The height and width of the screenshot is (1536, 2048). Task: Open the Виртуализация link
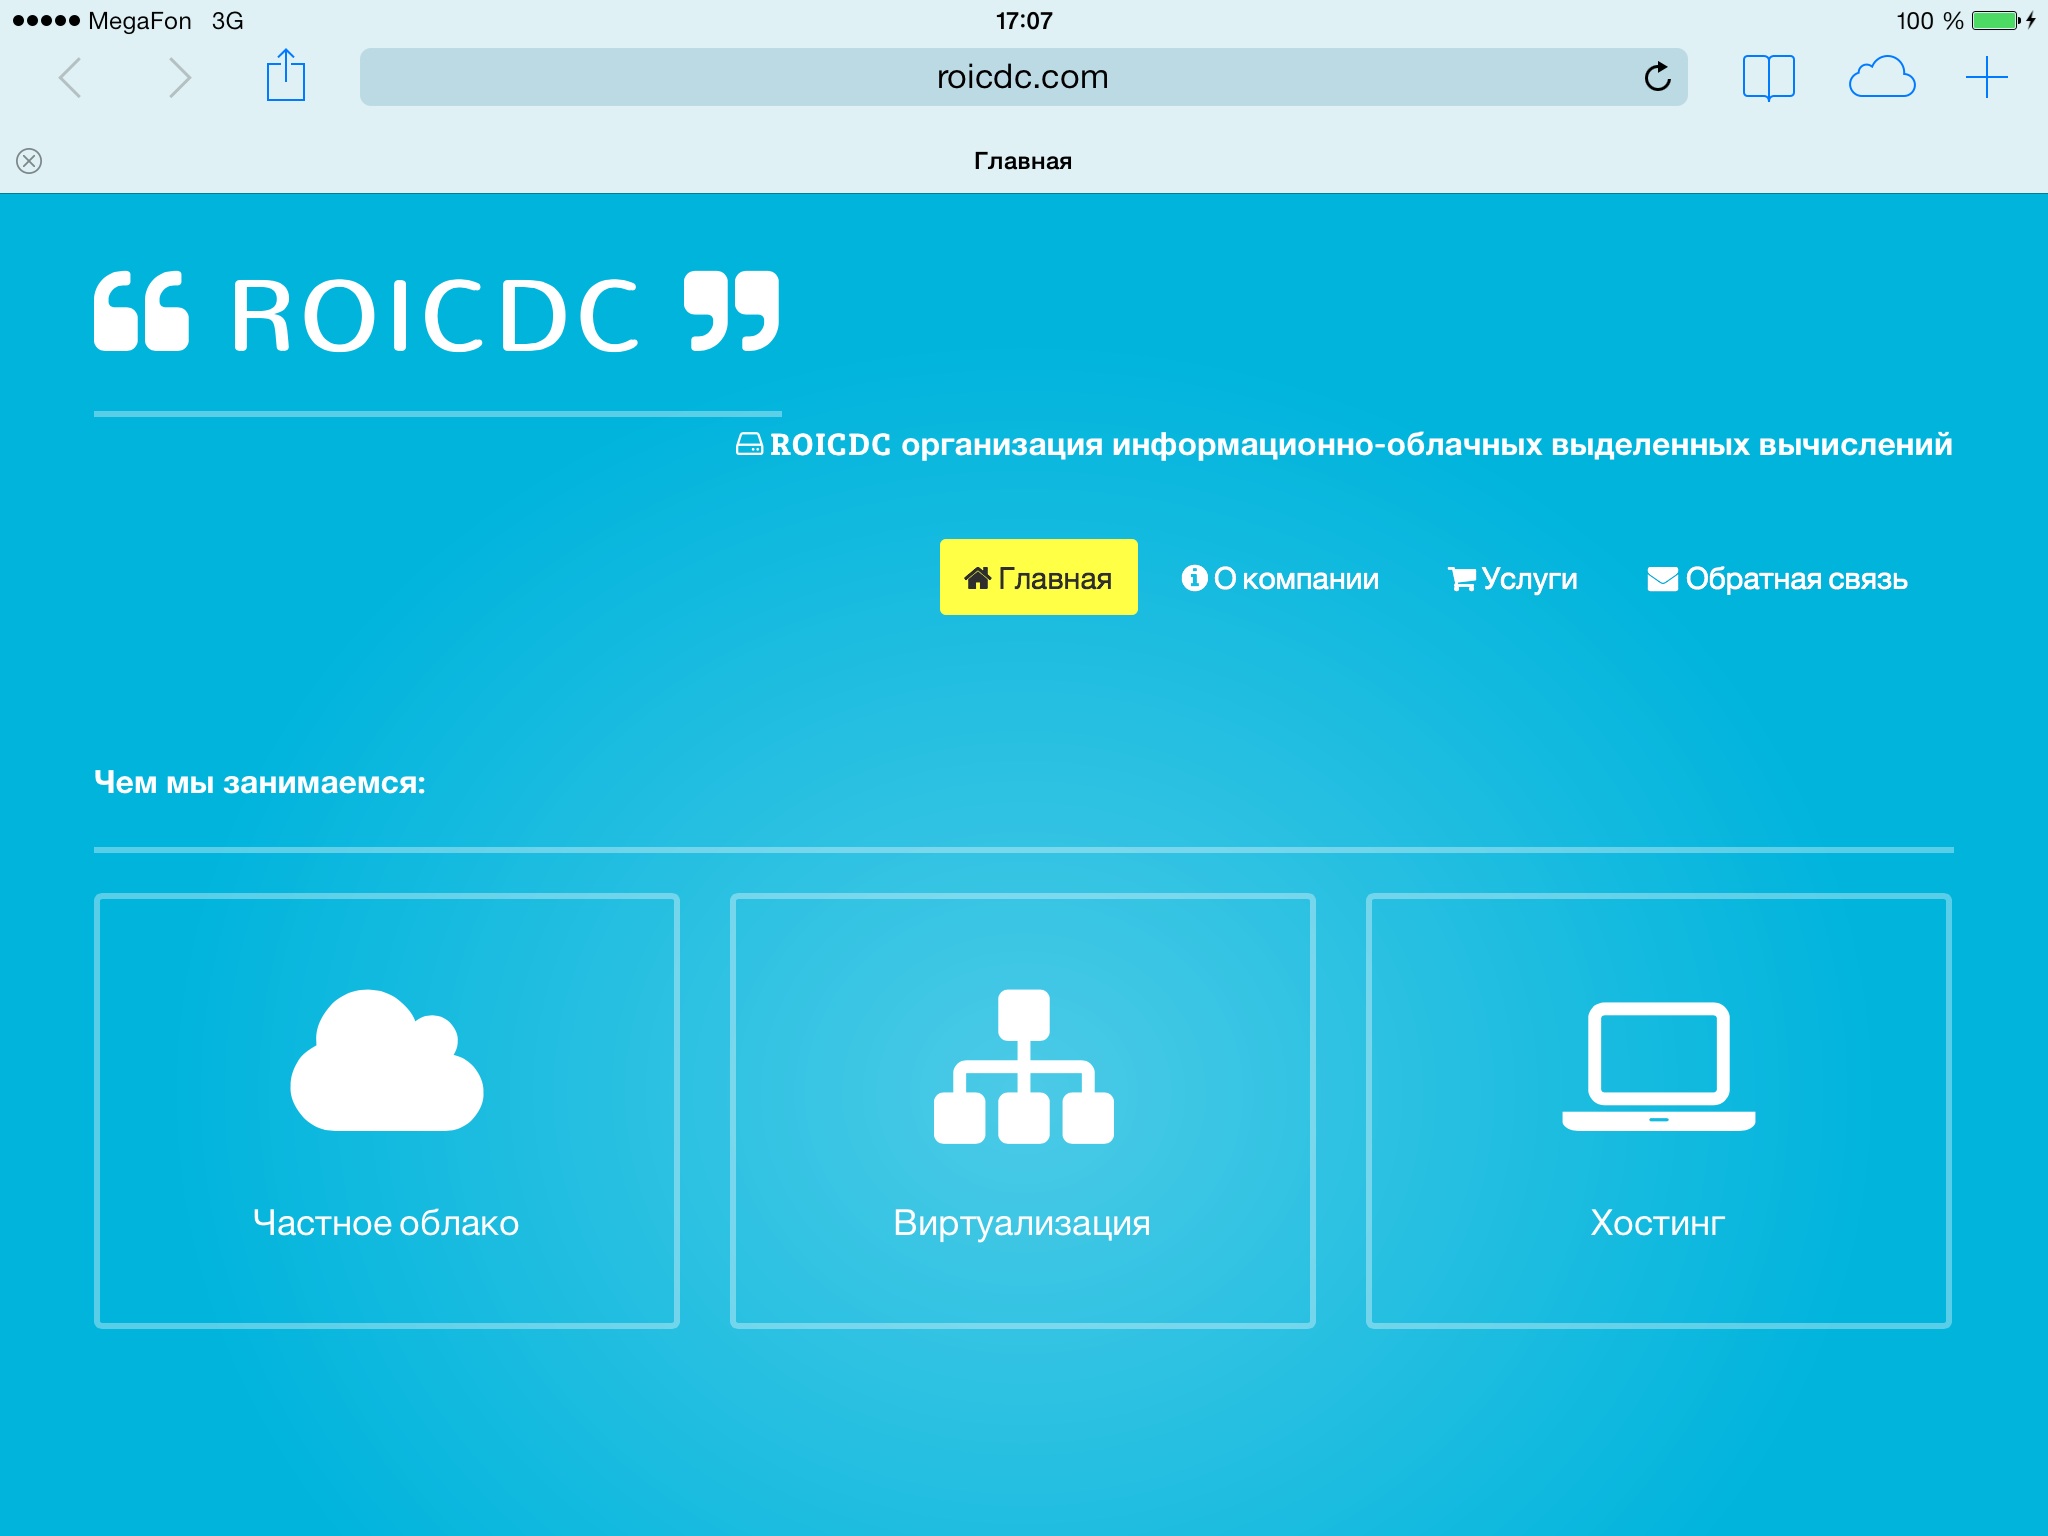click(x=1022, y=1223)
